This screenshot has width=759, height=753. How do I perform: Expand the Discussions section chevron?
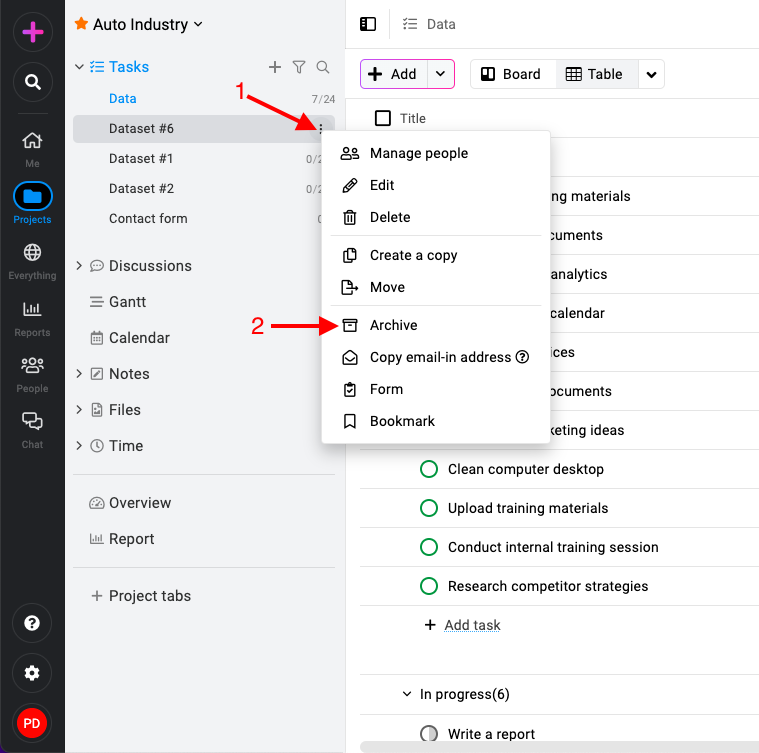click(79, 266)
